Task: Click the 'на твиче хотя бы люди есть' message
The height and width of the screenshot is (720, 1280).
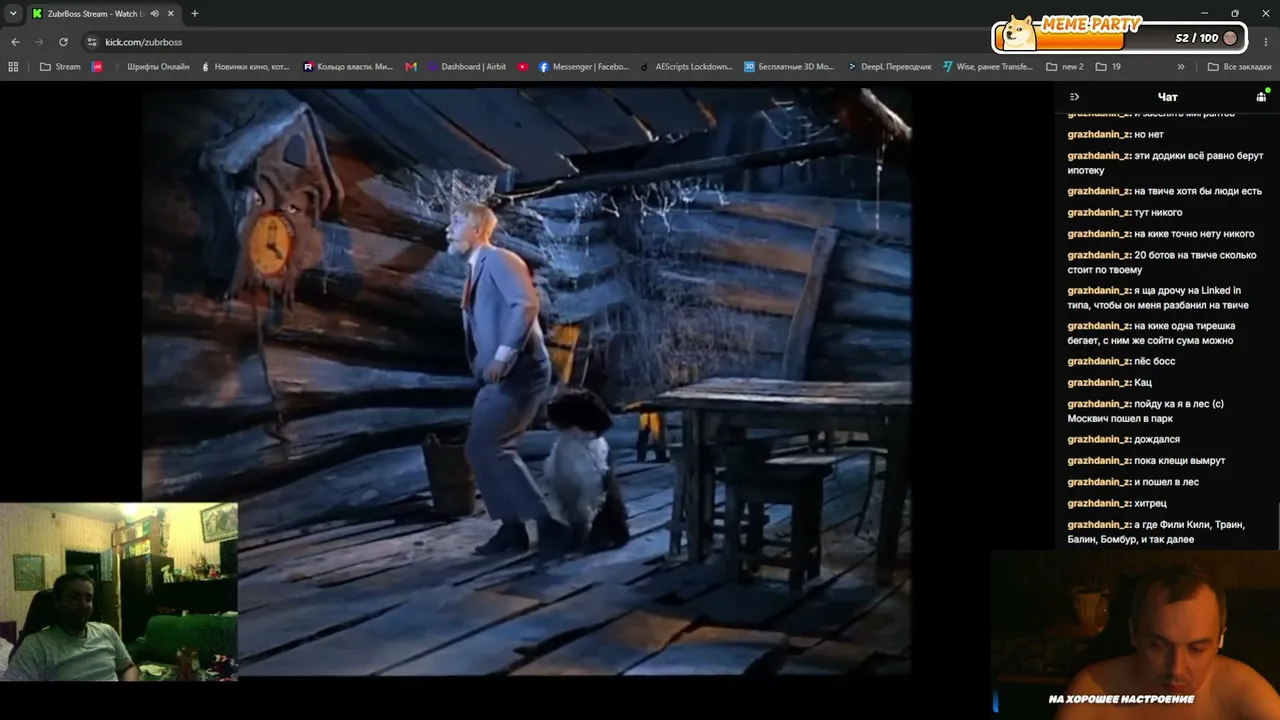Action: [1165, 191]
